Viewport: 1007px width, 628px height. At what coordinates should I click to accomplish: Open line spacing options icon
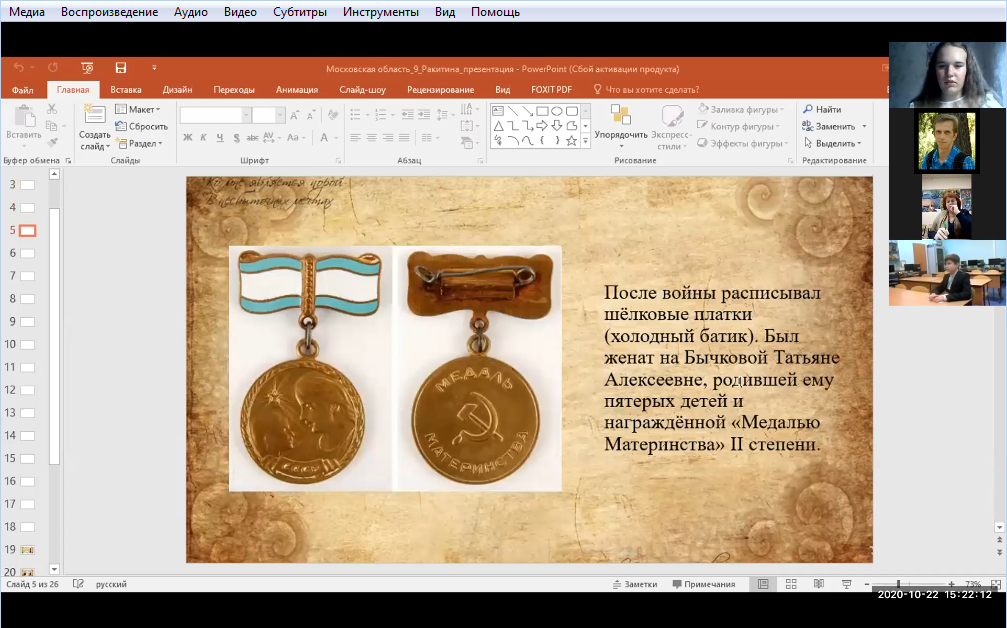(x=442, y=114)
